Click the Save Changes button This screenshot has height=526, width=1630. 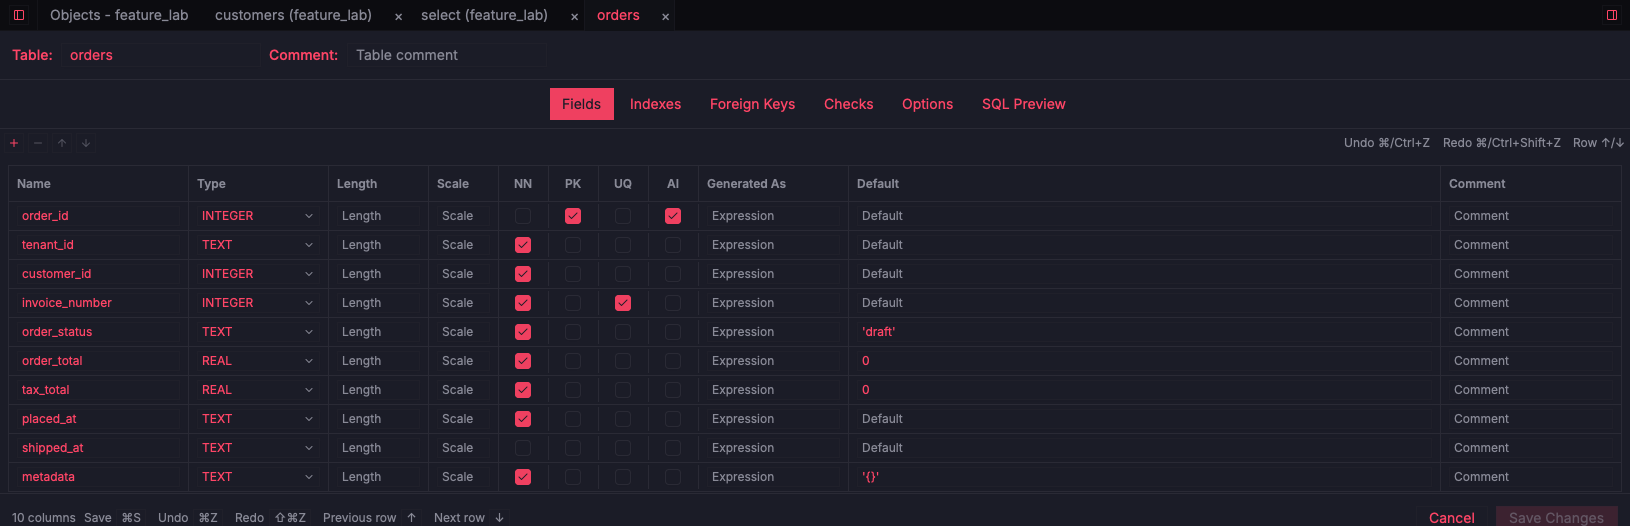click(1556, 517)
